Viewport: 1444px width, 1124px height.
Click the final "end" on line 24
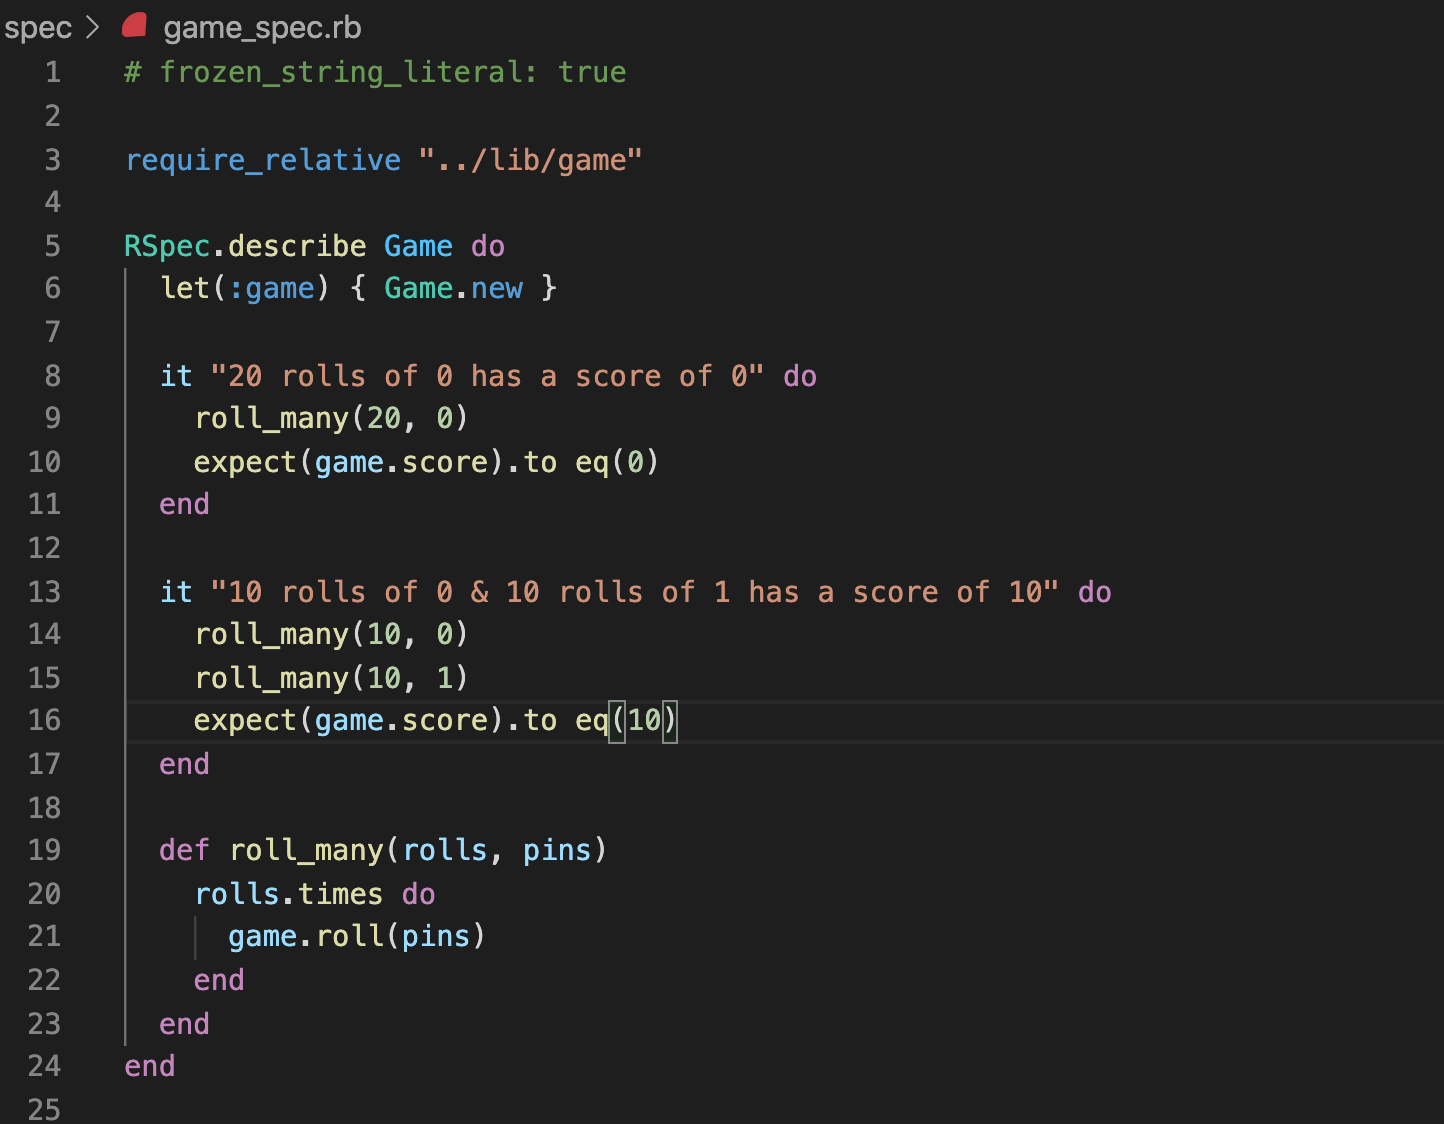pos(148,1065)
